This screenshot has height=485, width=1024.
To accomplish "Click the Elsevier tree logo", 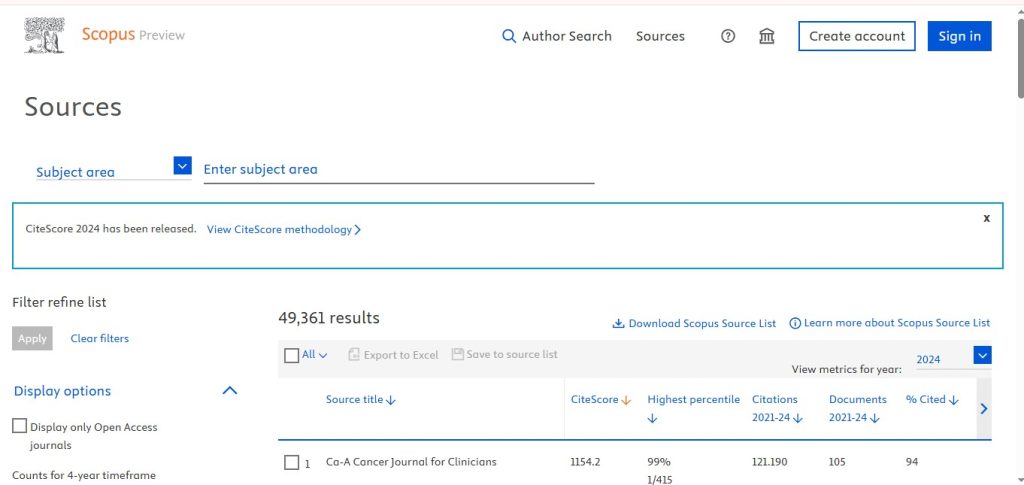I will (45, 35).
